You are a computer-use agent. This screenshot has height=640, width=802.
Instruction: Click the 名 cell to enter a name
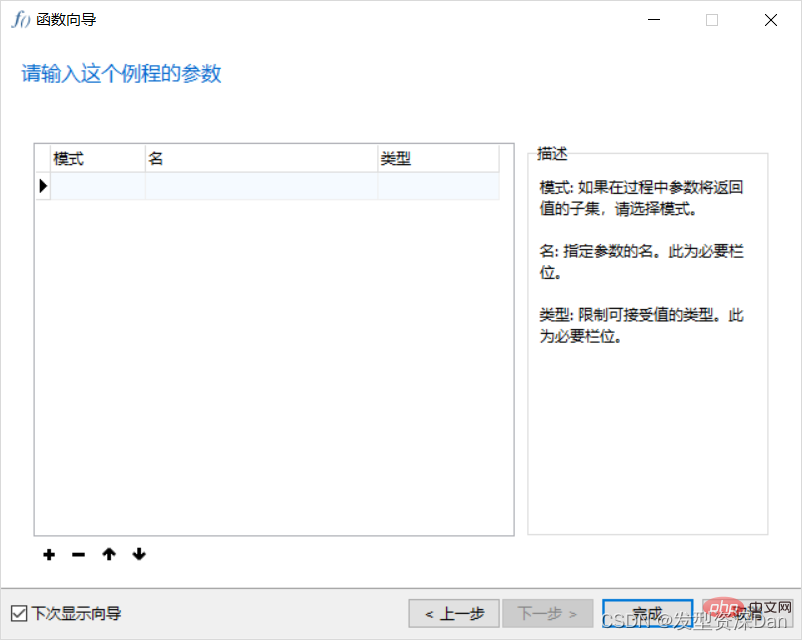point(260,185)
